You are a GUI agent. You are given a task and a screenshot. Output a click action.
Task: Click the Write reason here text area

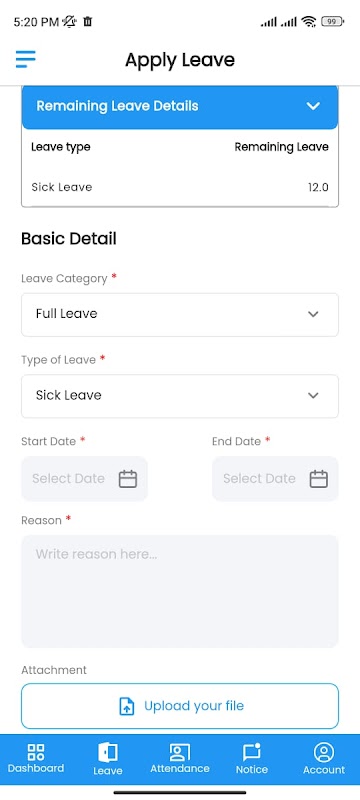click(180, 591)
